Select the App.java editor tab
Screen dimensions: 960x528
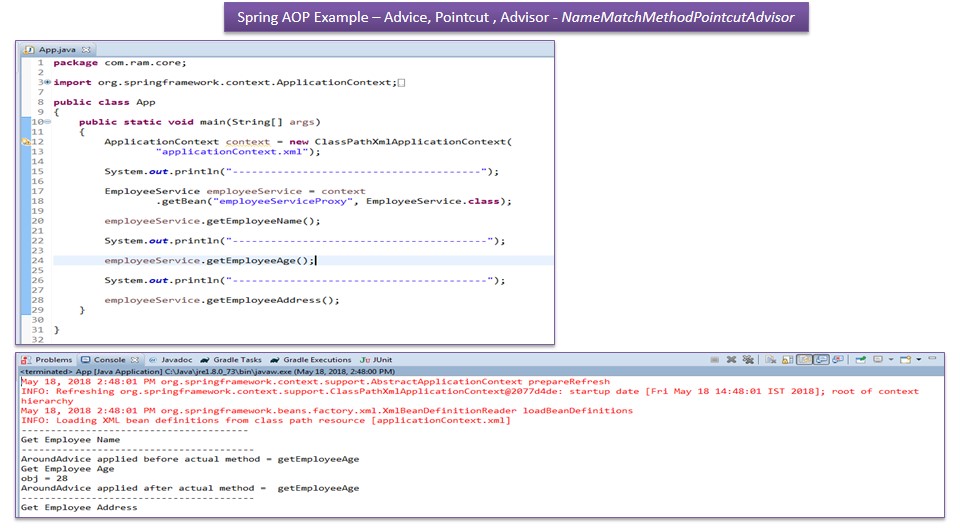pos(57,50)
